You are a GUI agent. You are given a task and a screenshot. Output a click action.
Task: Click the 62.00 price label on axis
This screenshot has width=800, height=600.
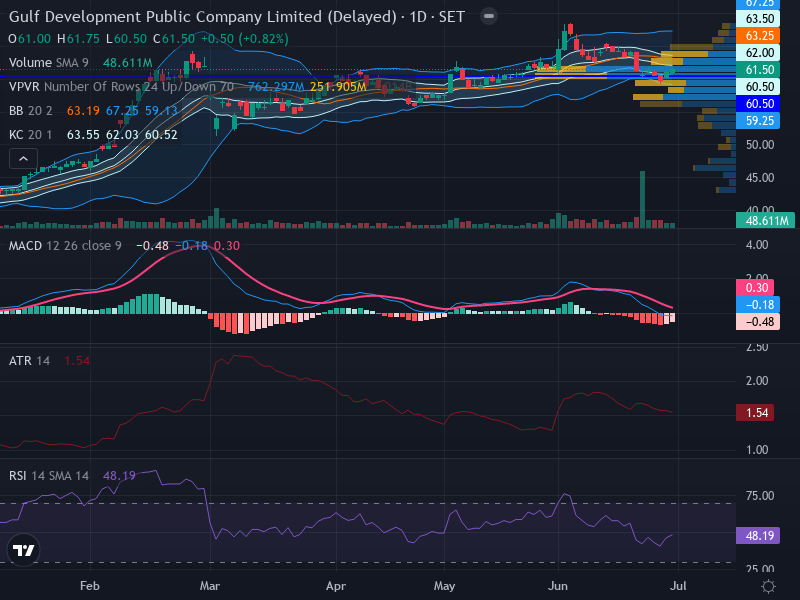(x=760, y=53)
